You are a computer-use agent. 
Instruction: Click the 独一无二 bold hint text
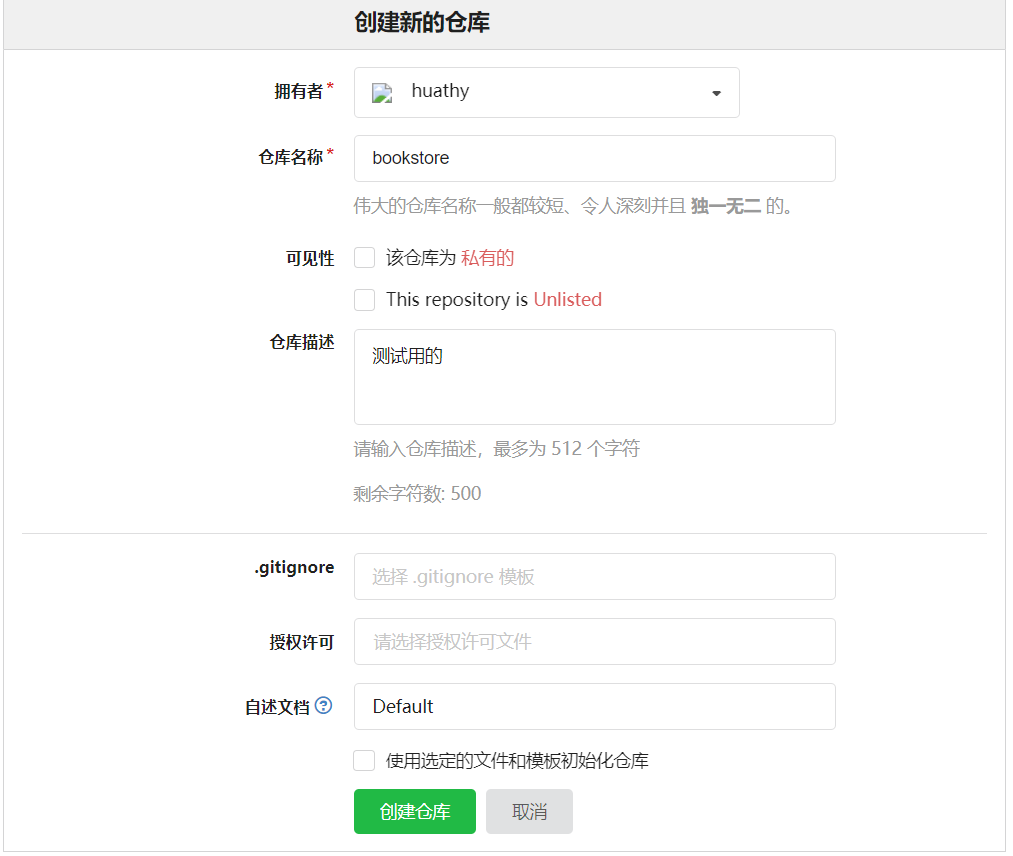pyautogui.click(x=726, y=206)
